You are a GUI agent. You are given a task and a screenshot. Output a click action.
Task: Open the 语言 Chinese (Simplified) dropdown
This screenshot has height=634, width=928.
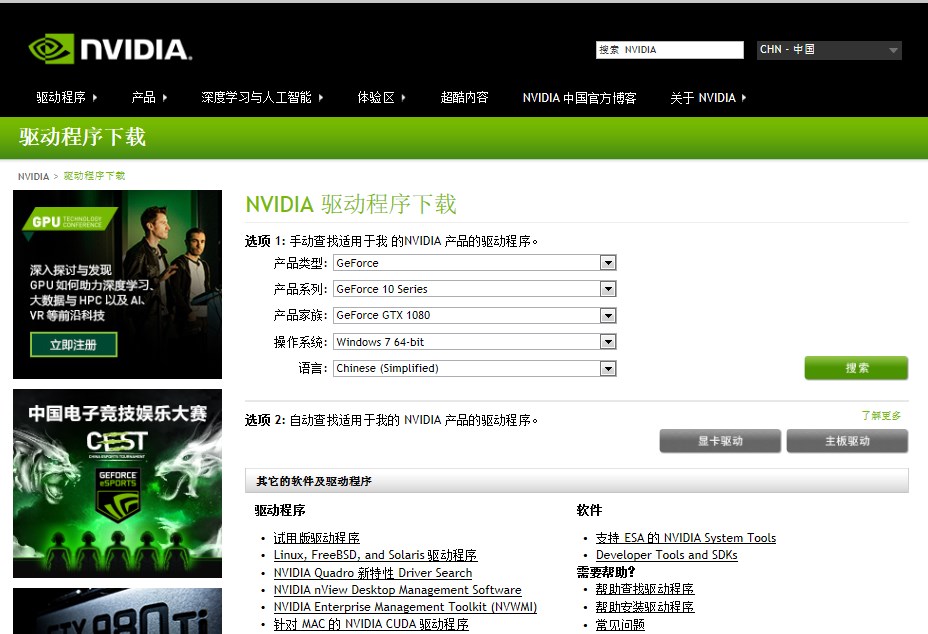coord(475,368)
